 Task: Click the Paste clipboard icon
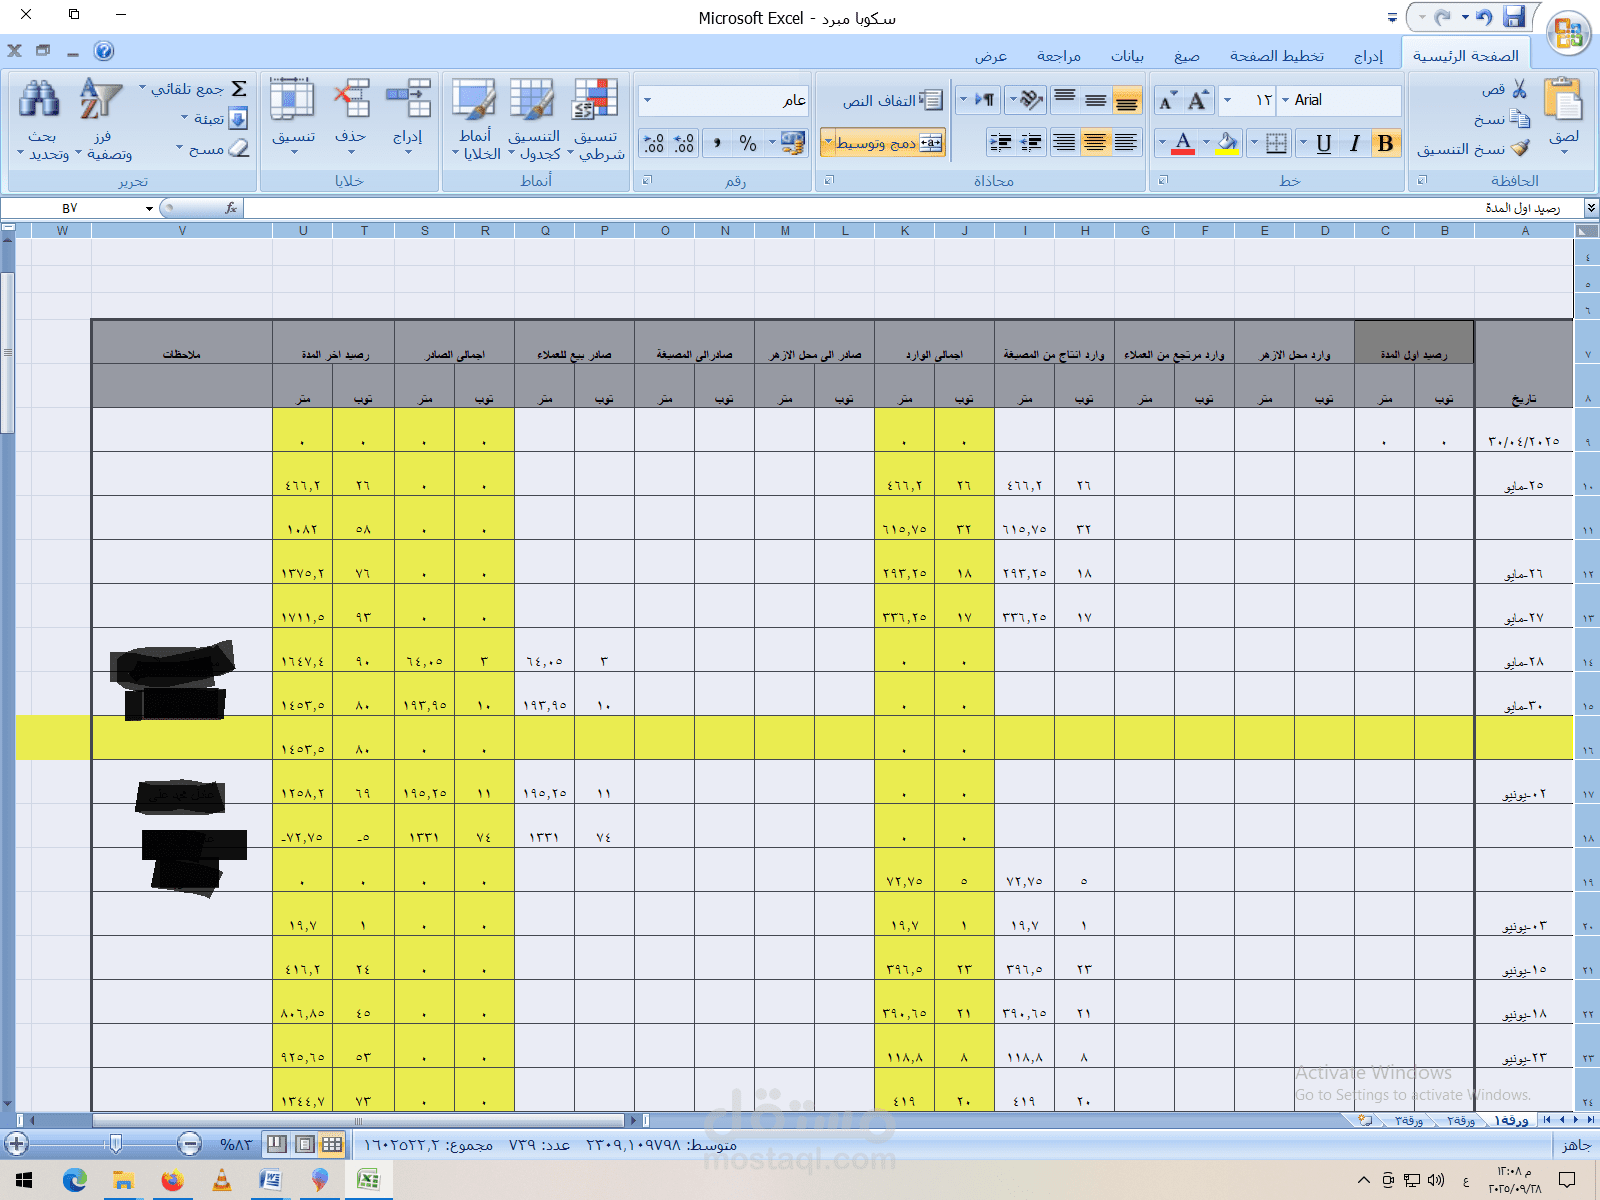coord(1563,101)
